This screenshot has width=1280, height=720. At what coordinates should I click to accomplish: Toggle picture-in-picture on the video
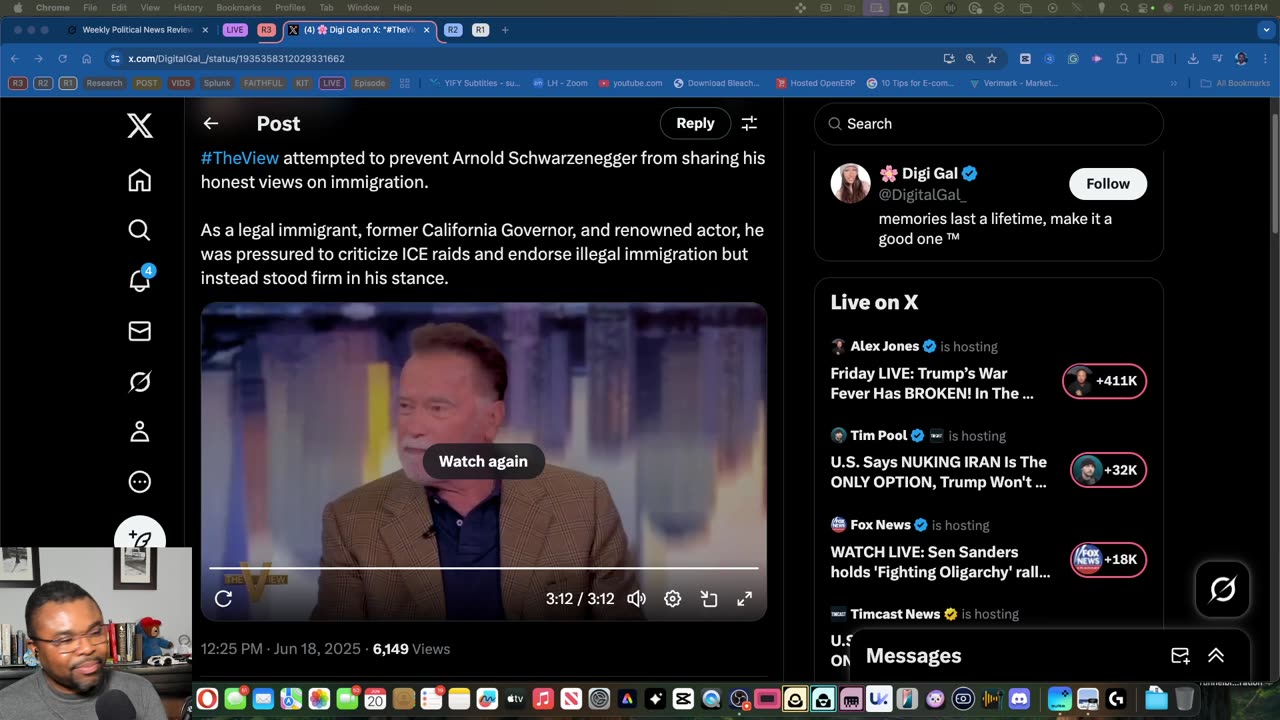click(x=709, y=599)
